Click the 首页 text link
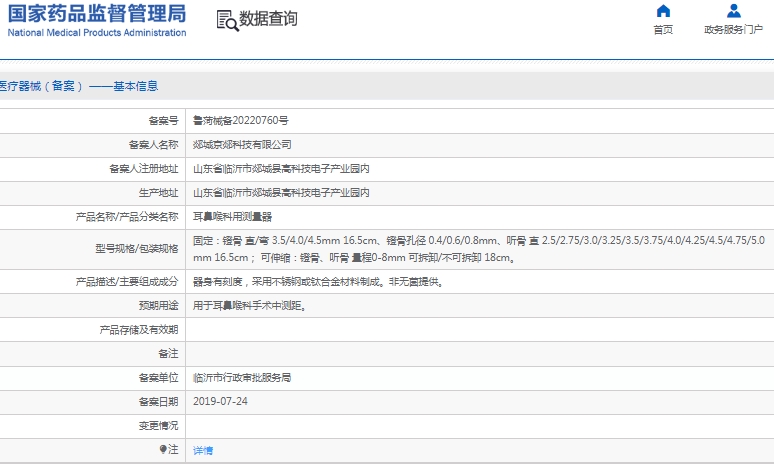Screen dimensions: 774x473 tap(663, 30)
